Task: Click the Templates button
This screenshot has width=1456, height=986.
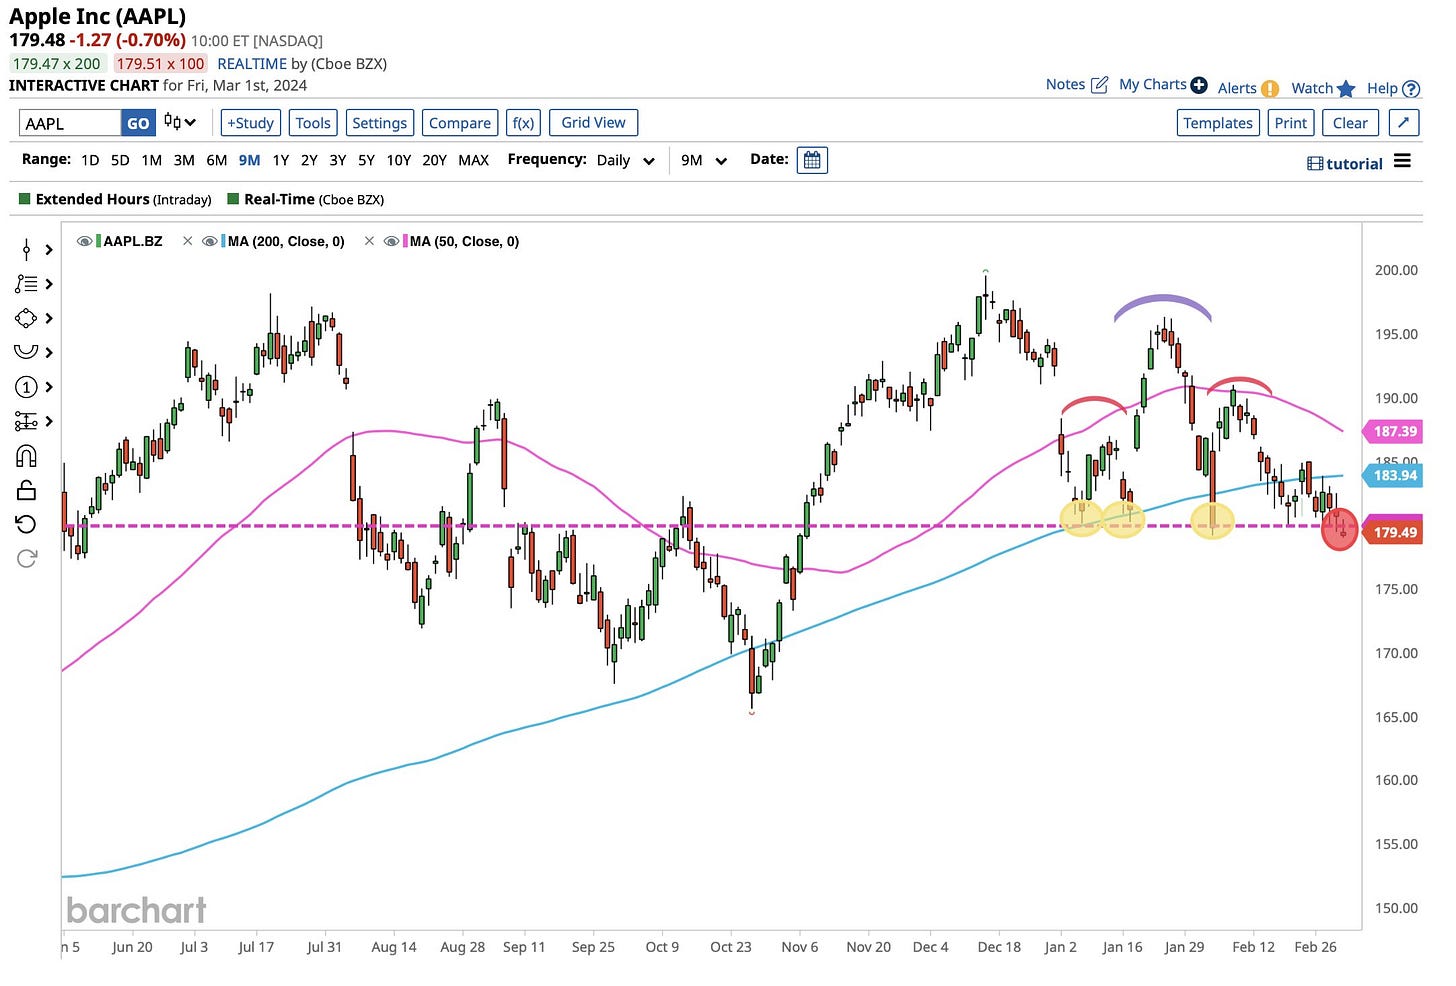Action: coord(1217,123)
